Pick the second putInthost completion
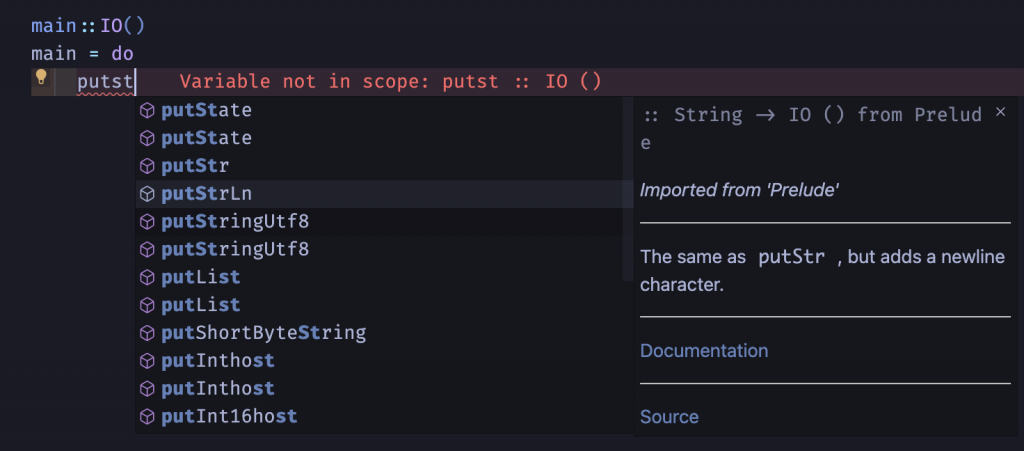 pyautogui.click(x=217, y=388)
